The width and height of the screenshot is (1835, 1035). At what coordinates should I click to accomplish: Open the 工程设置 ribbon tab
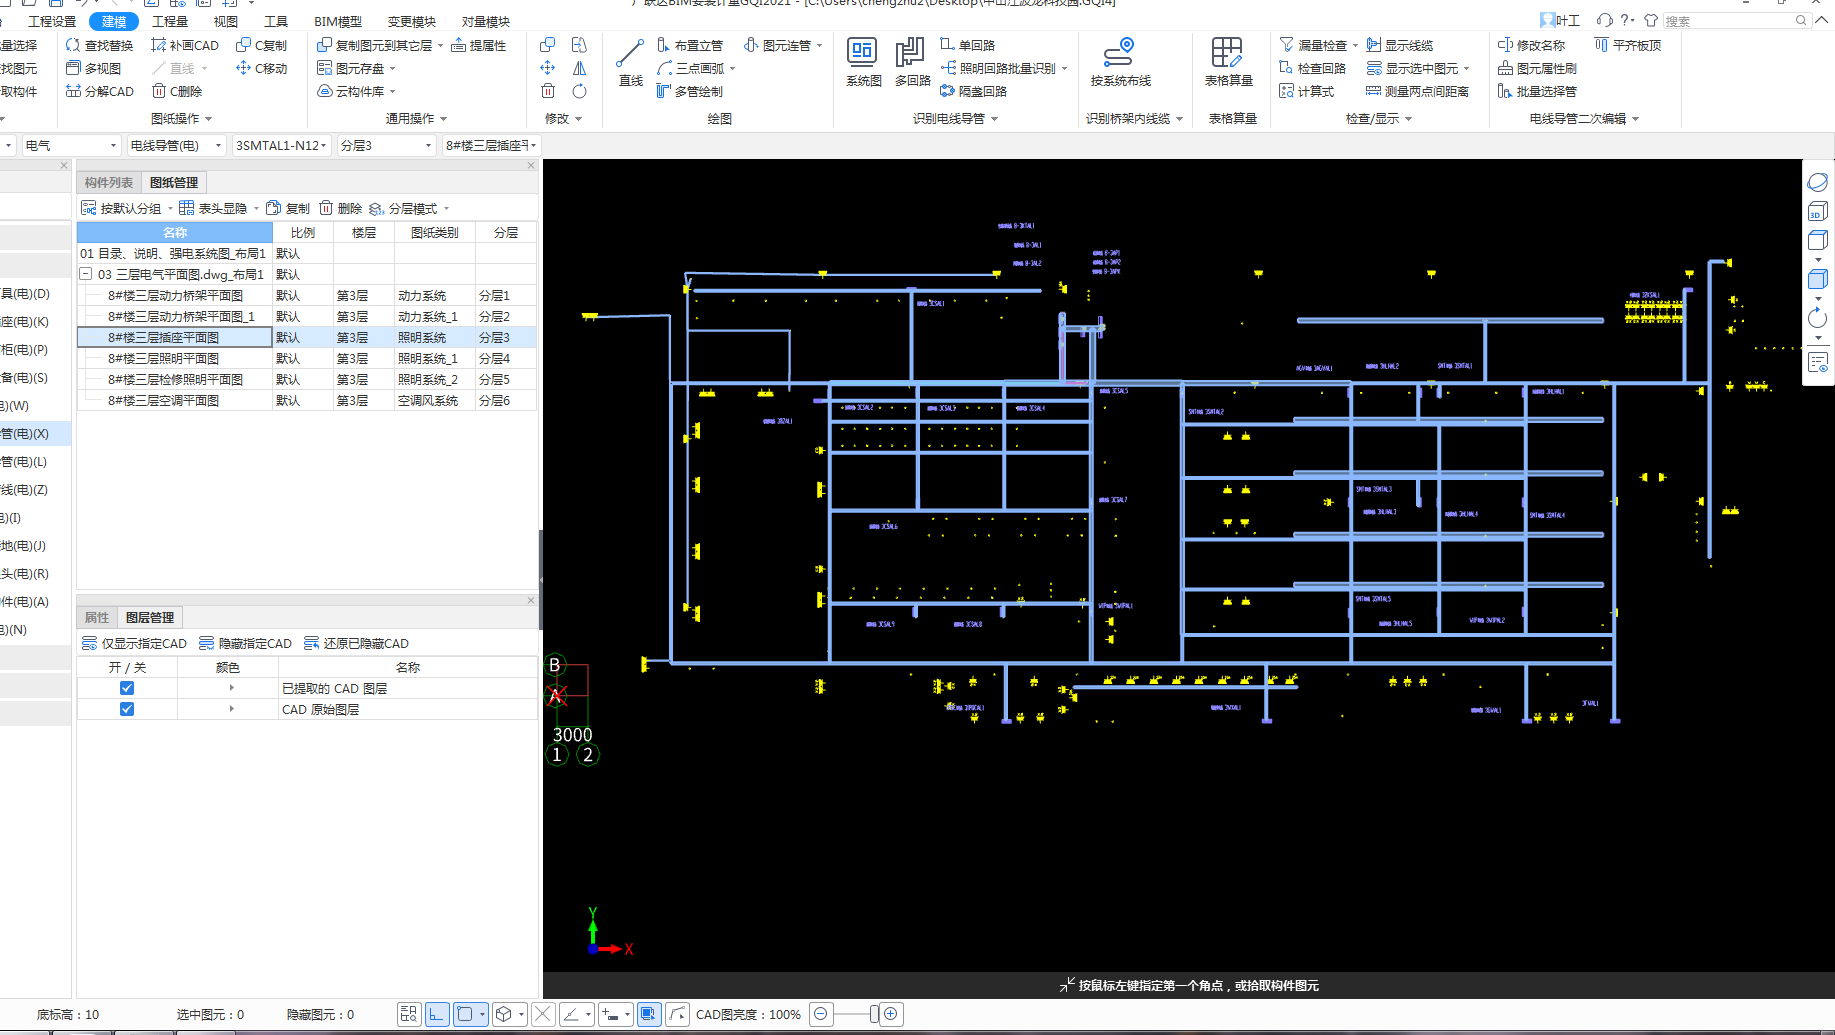coord(52,21)
